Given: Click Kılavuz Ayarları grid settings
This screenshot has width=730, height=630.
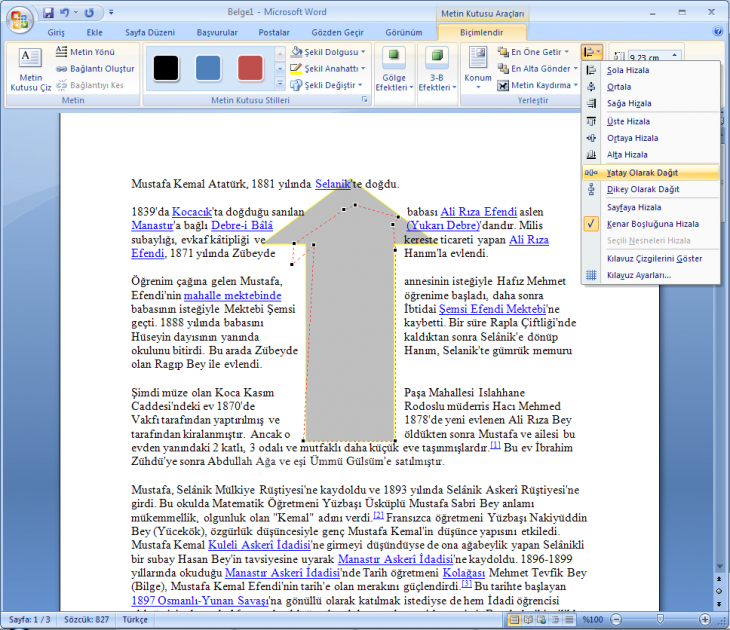Looking at the screenshot, I should tap(639, 275).
